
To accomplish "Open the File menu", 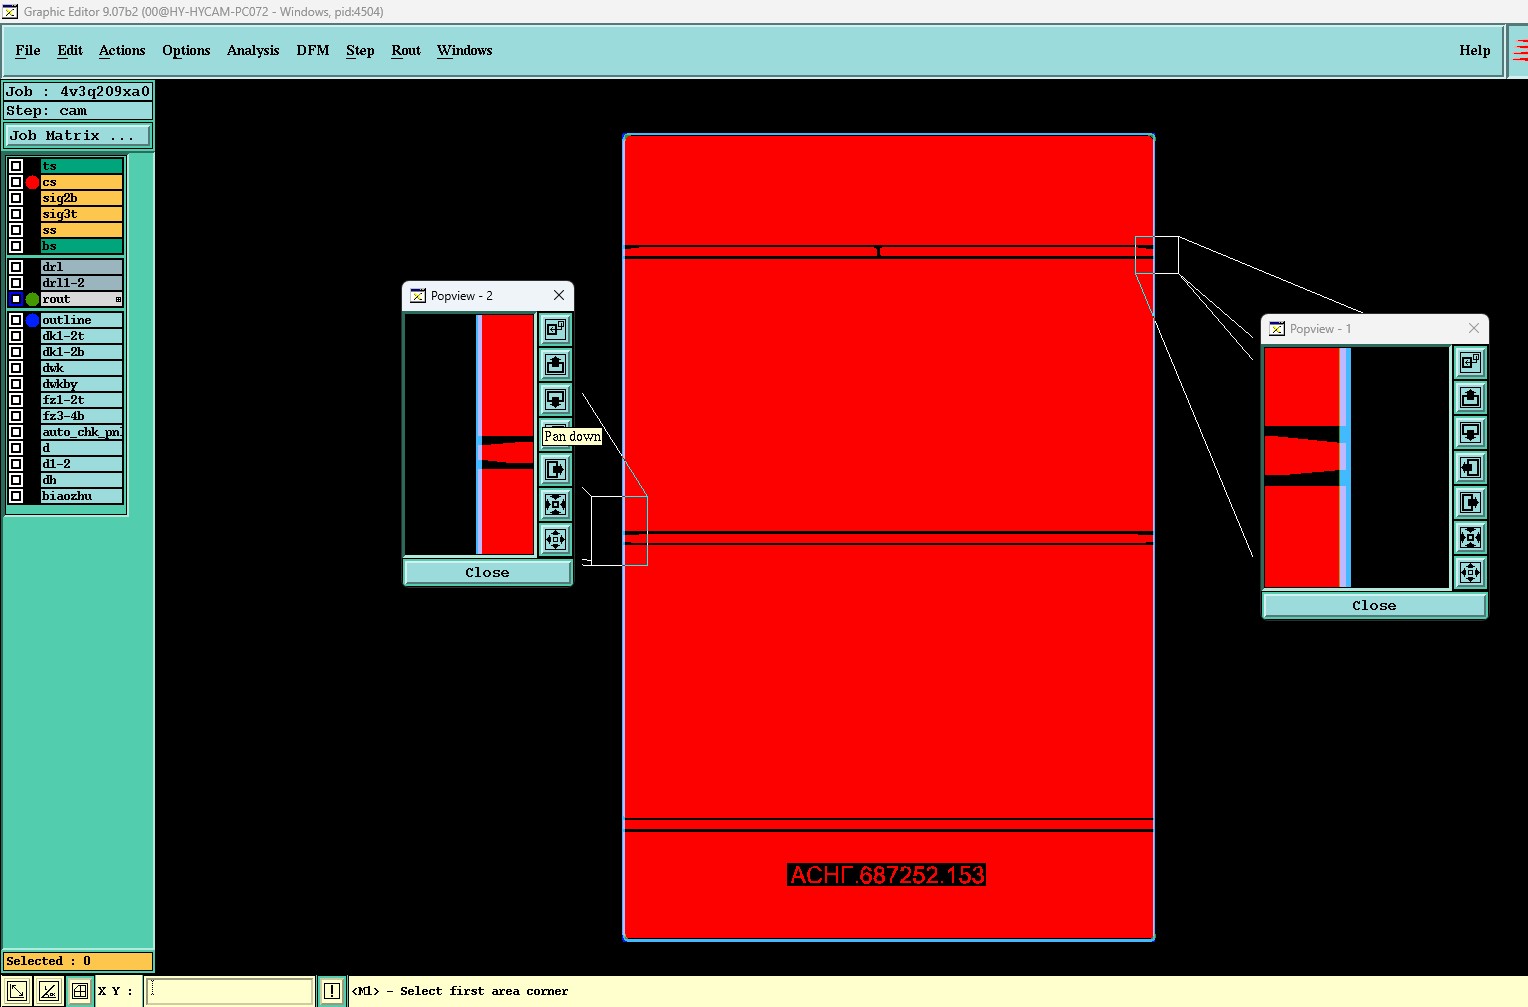I will (28, 50).
